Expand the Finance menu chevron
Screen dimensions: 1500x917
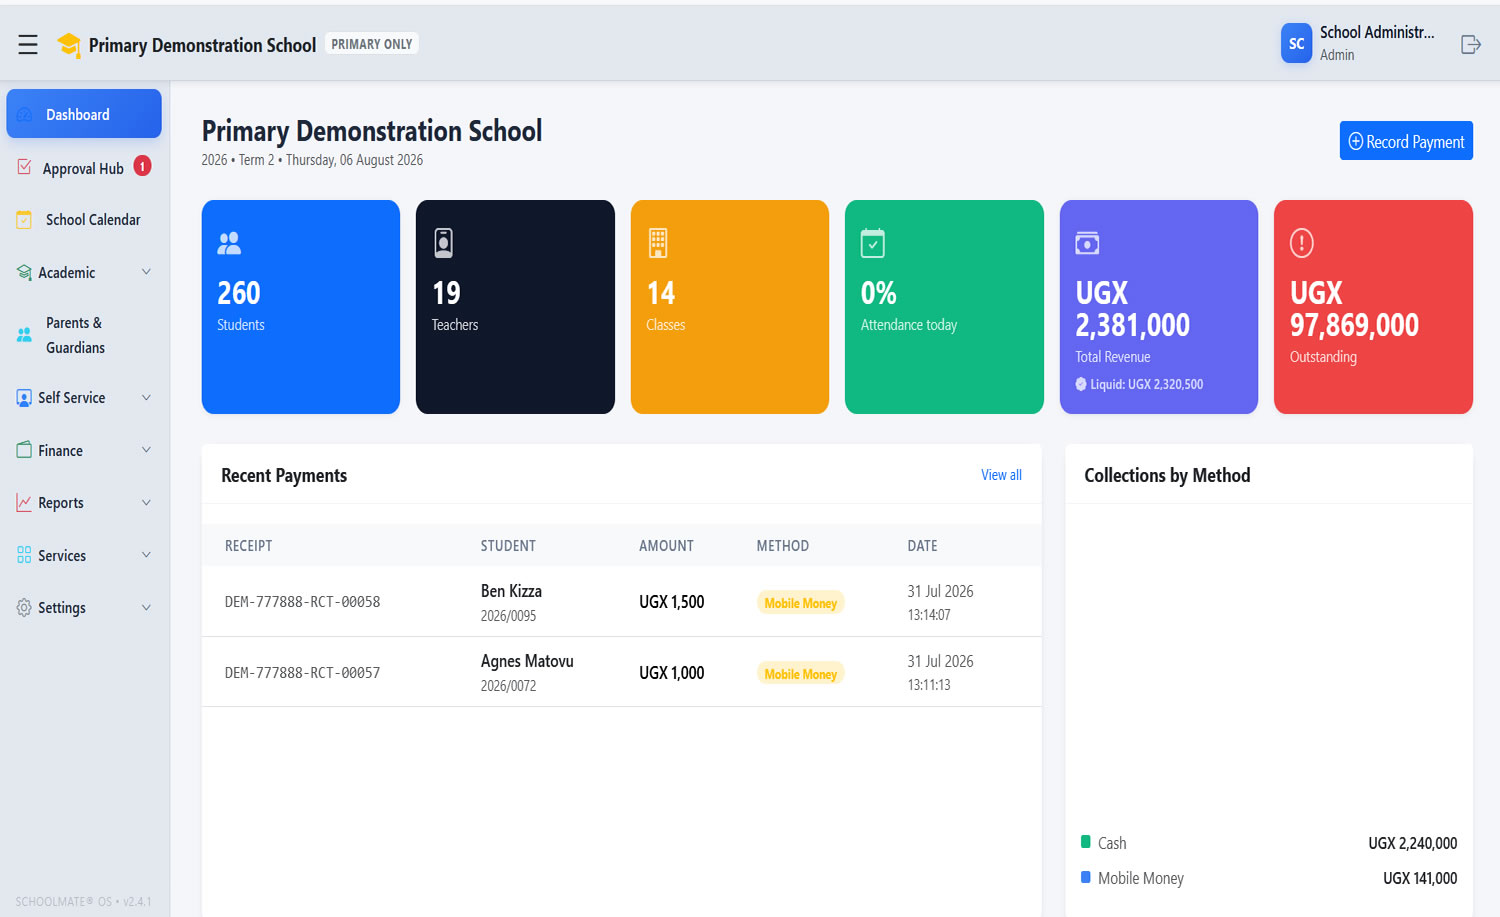click(x=146, y=450)
